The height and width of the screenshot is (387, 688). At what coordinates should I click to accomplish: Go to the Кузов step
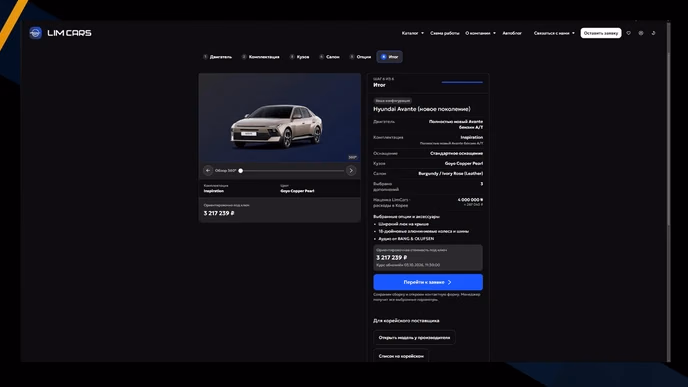[300, 57]
